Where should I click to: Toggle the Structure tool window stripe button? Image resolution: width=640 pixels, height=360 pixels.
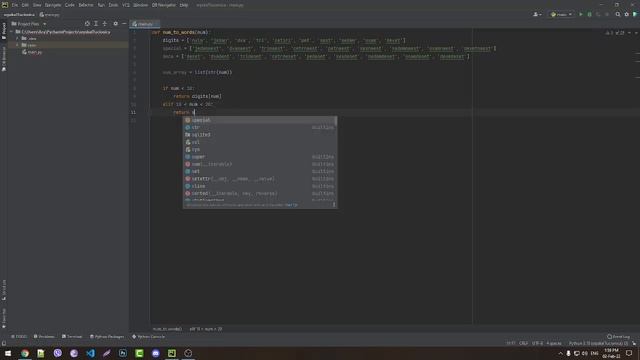pyautogui.click(x=4, y=290)
